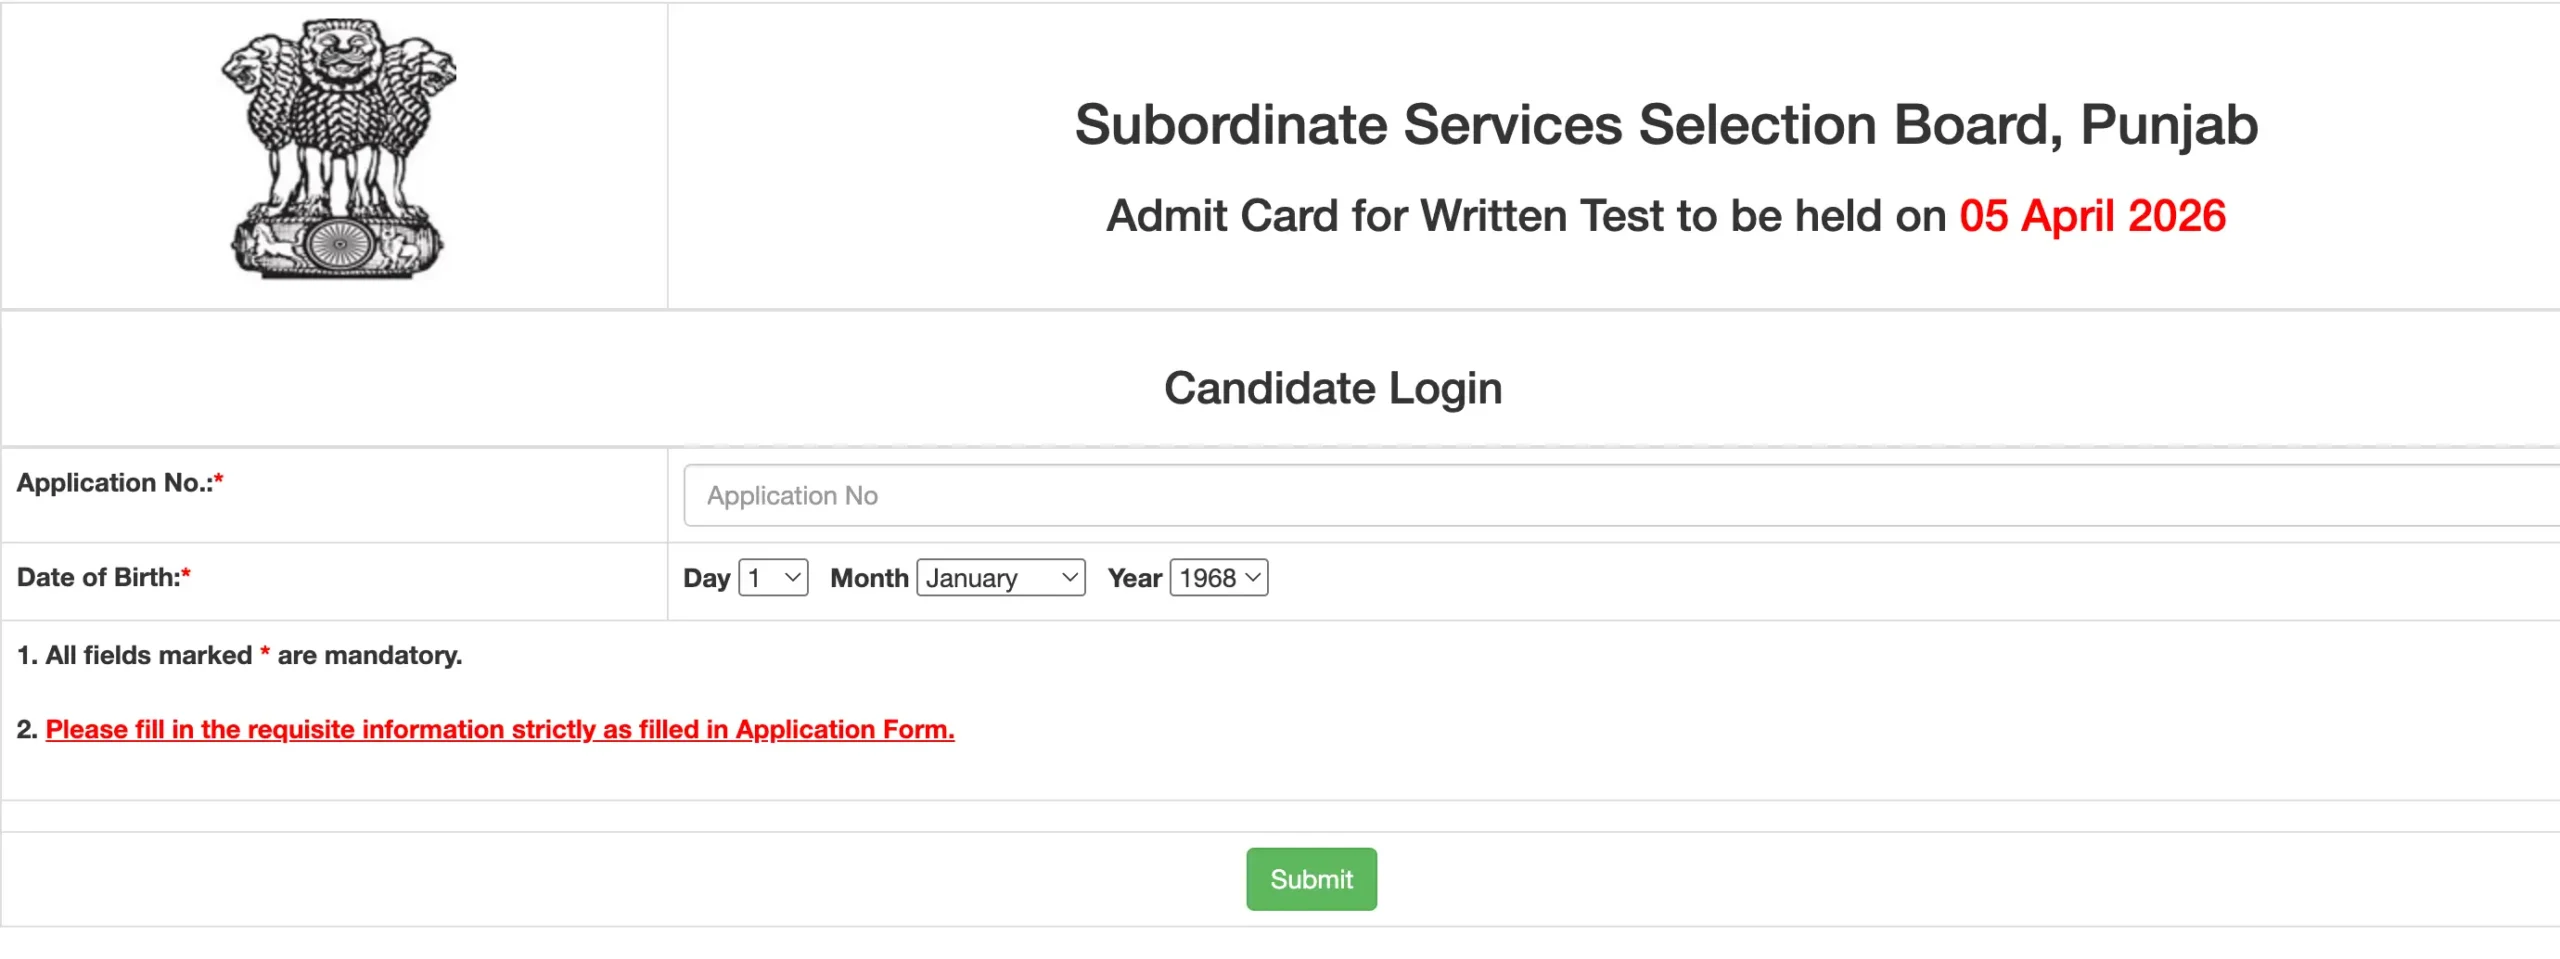Viewport: 2560px width, 959px height.
Task: Select the 'Candidate Login' heading
Action: pyautogui.click(x=1334, y=387)
